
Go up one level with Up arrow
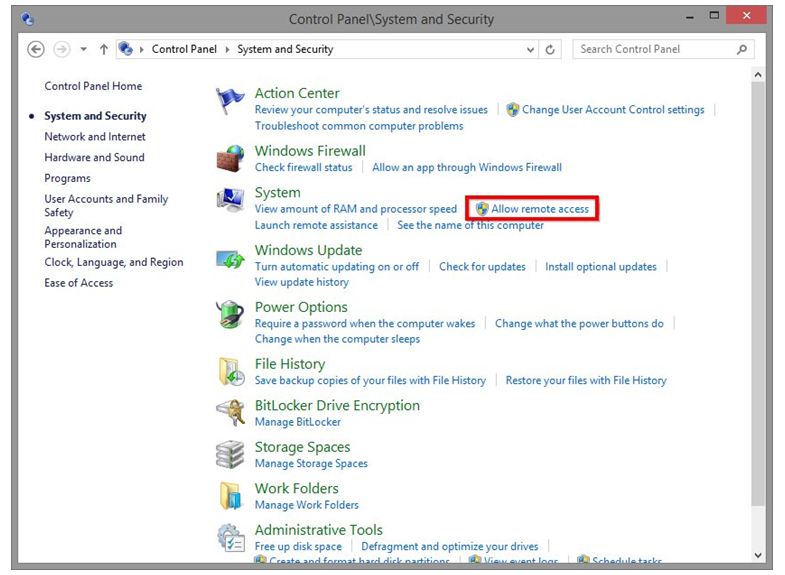point(104,49)
